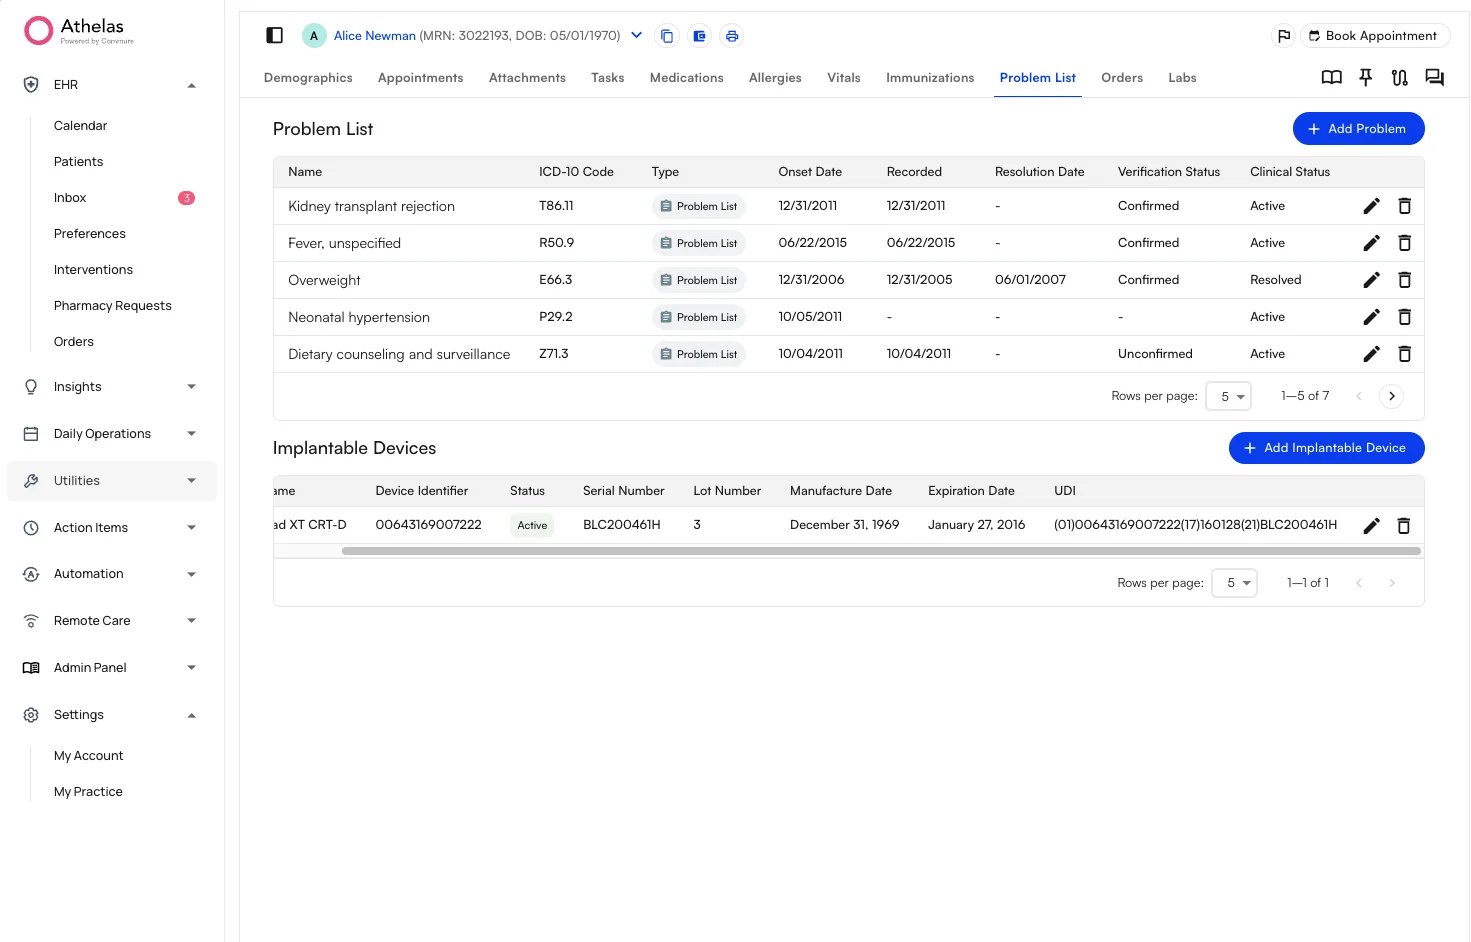The height and width of the screenshot is (942, 1471).
Task: Expand the Action Items section
Action: coord(191,528)
